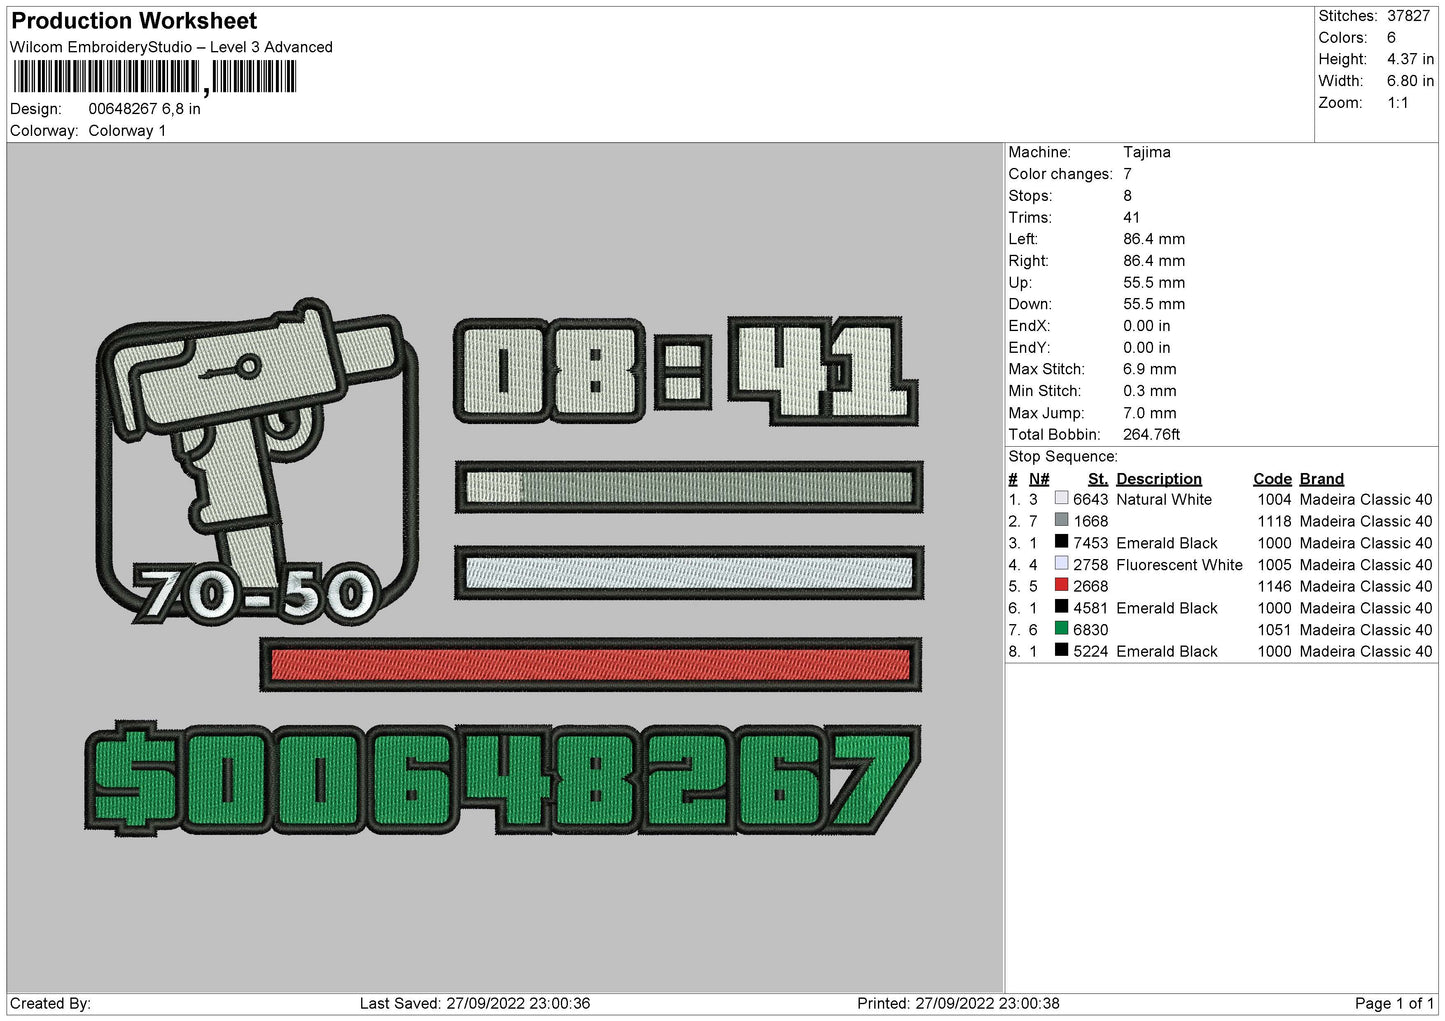Image resolution: width=1445 pixels, height=1021 pixels.
Task: Click the gray 1668 color swatch in row 2
Action: pos(1061,520)
